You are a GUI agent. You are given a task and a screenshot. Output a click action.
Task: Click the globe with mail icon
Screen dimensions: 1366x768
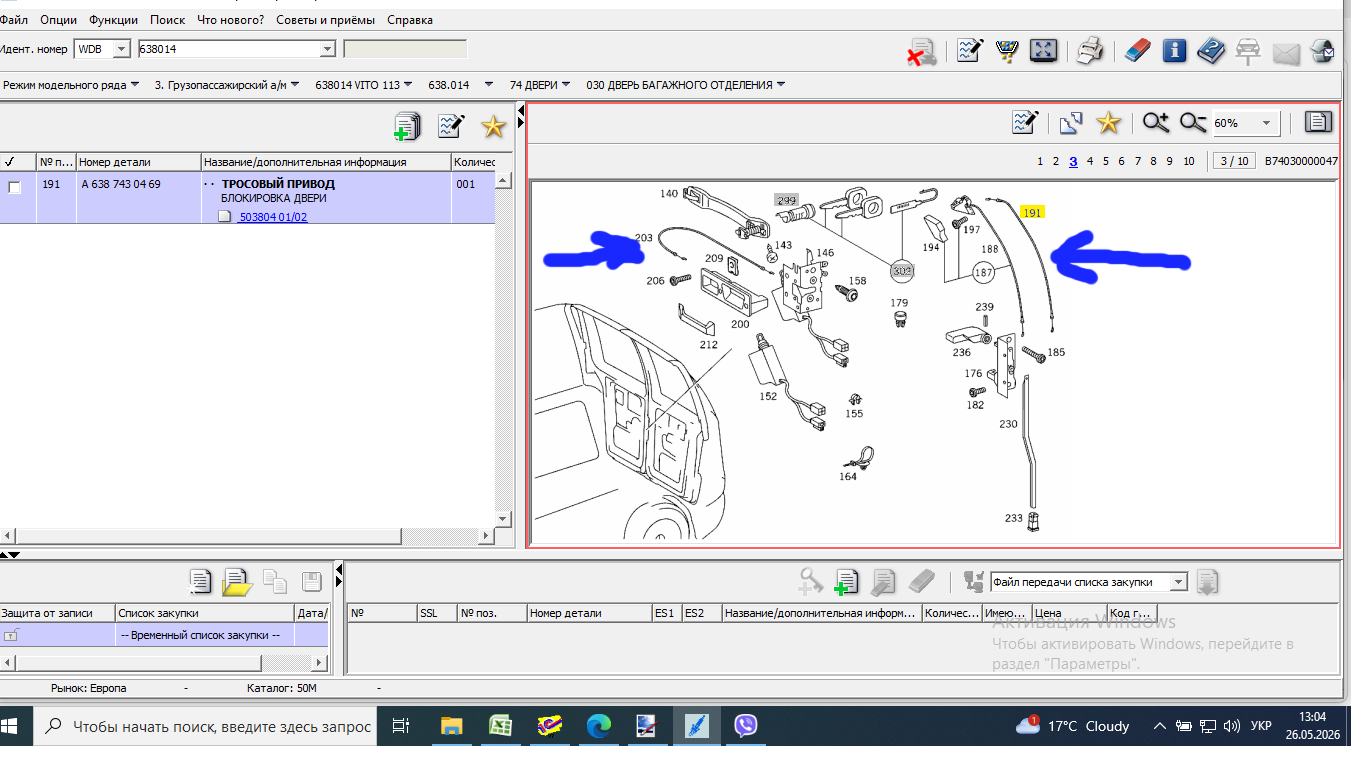1322,50
